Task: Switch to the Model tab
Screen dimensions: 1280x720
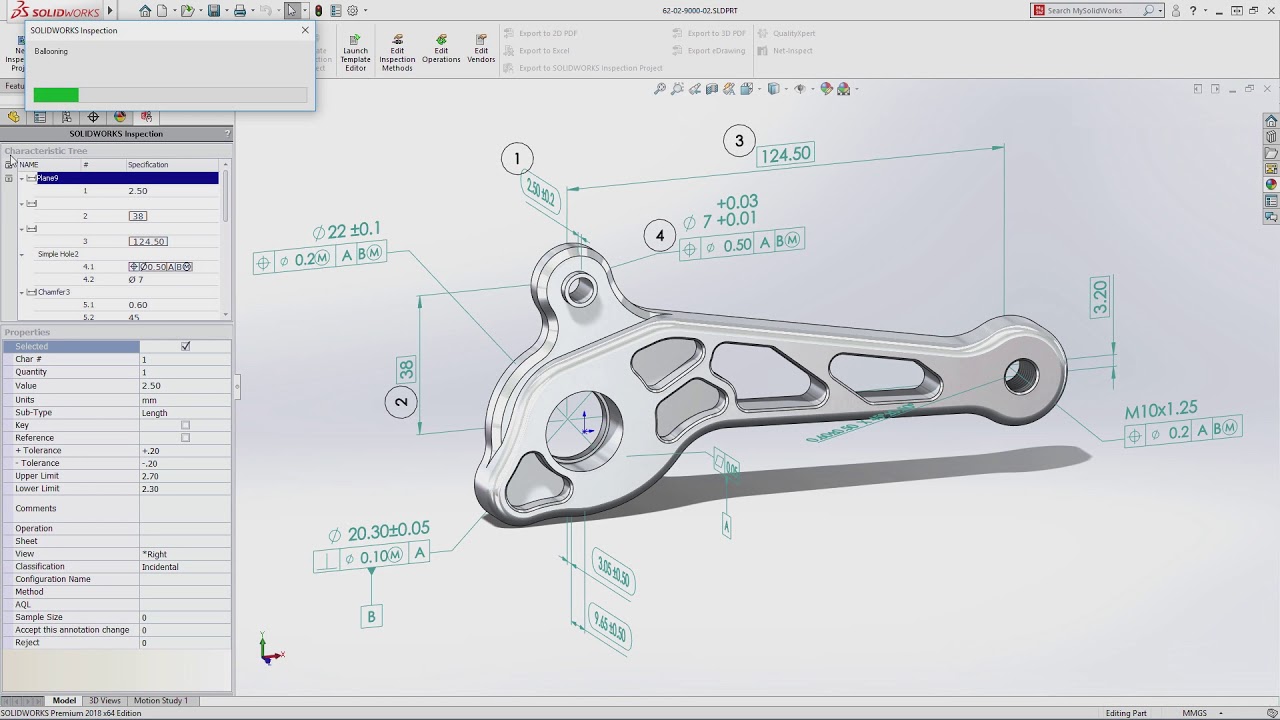Action: pyautogui.click(x=64, y=700)
